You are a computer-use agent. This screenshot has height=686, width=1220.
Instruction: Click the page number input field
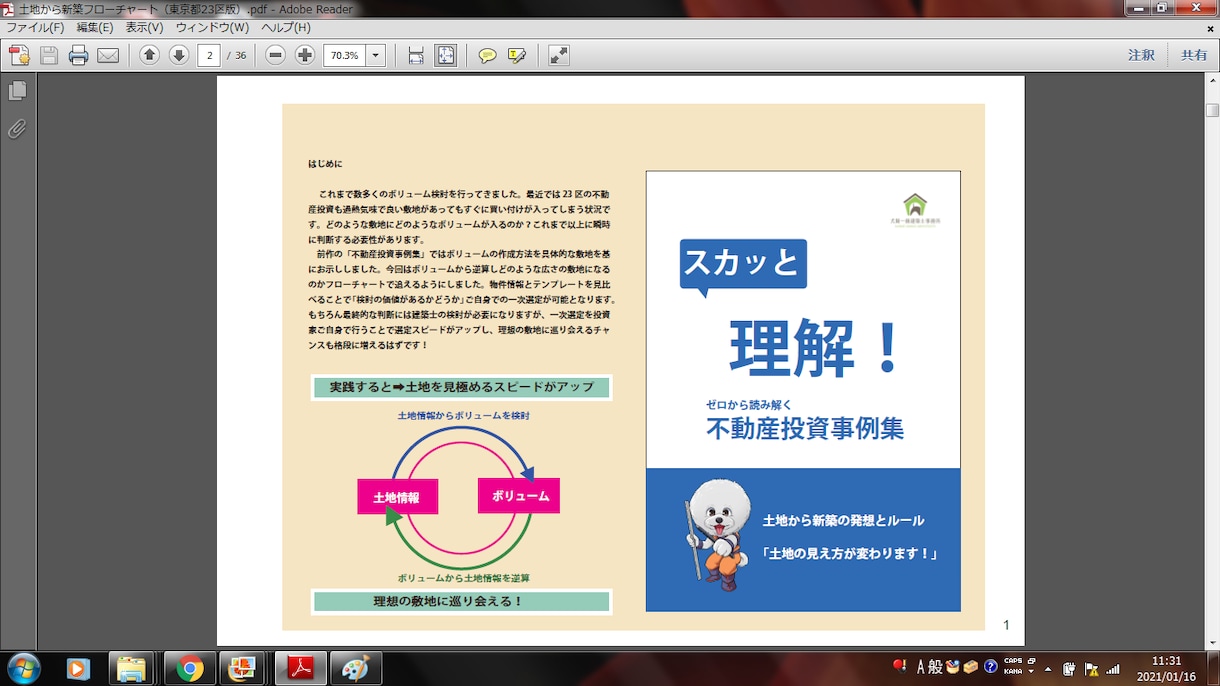[209, 56]
